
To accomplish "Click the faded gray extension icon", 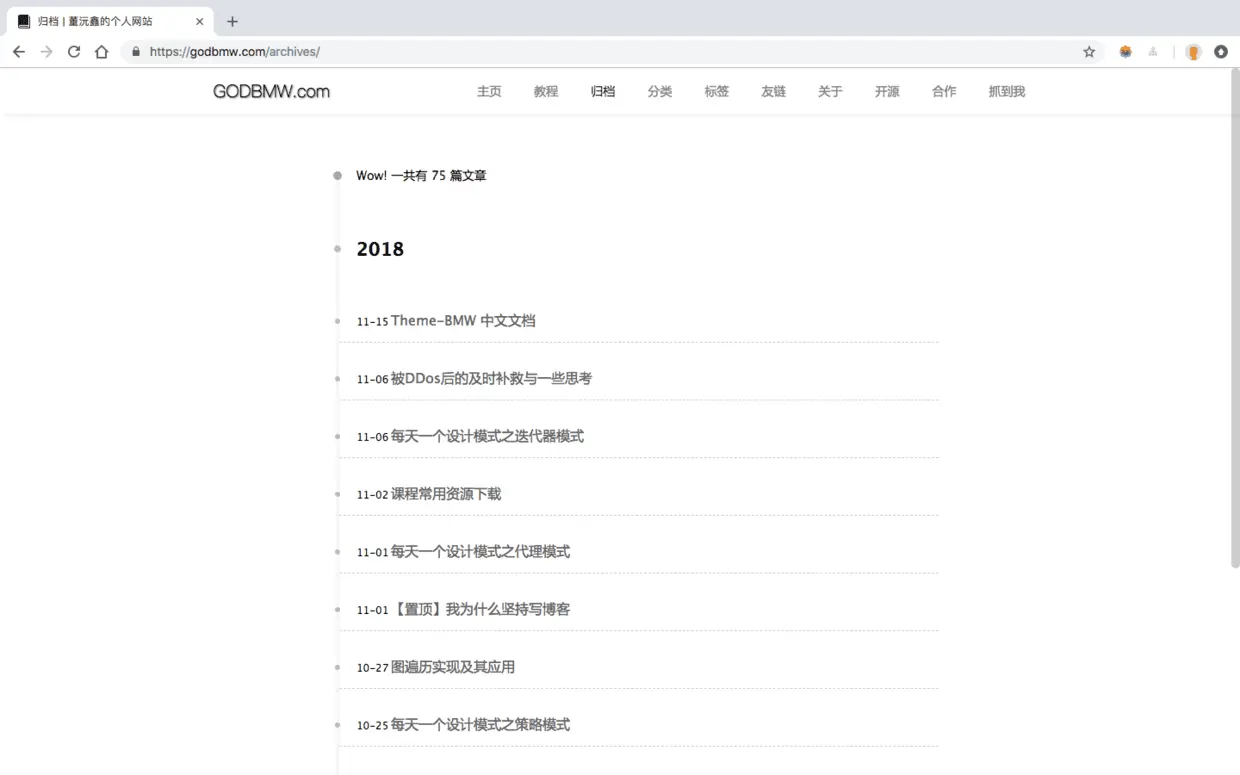I will click(x=1153, y=52).
